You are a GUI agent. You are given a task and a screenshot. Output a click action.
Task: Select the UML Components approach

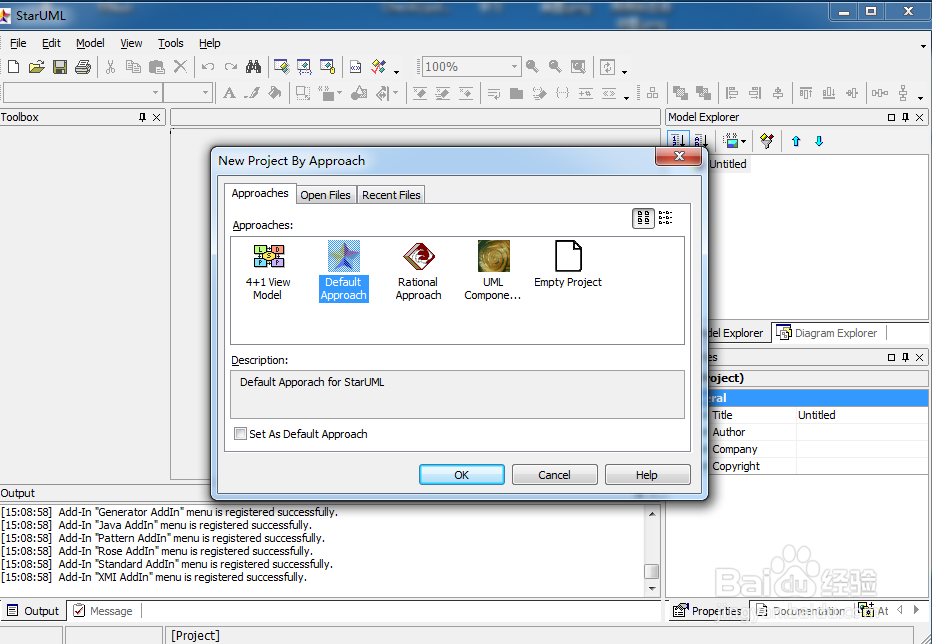[x=493, y=271]
